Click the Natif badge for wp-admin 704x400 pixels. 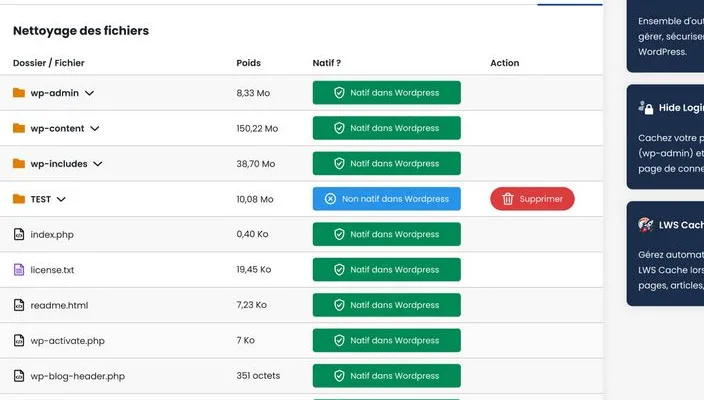tap(386, 93)
